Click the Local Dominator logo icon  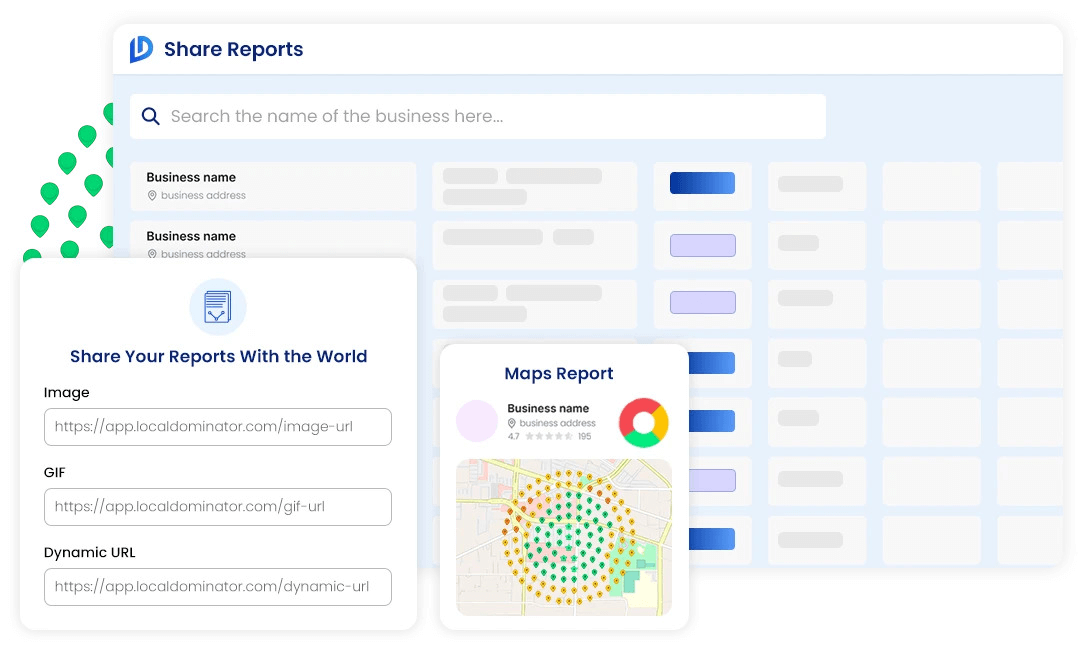141,49
